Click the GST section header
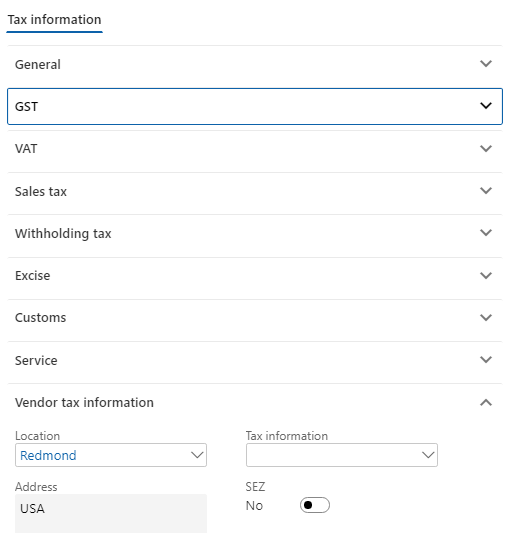Image resolution: width=512 pixels, height=533 pixels. tap(255, 106)
